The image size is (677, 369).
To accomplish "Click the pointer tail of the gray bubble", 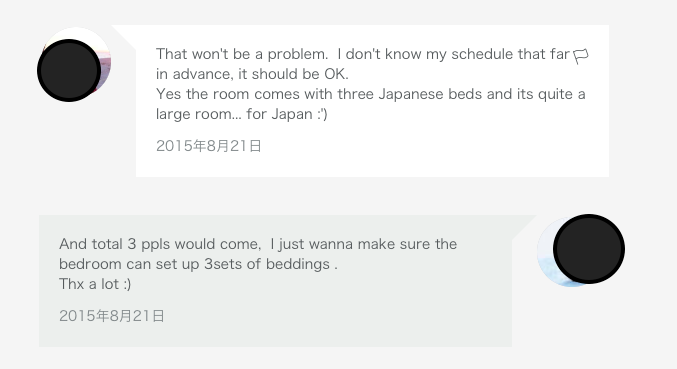I will pyautogui.click(x=523, y=227).
